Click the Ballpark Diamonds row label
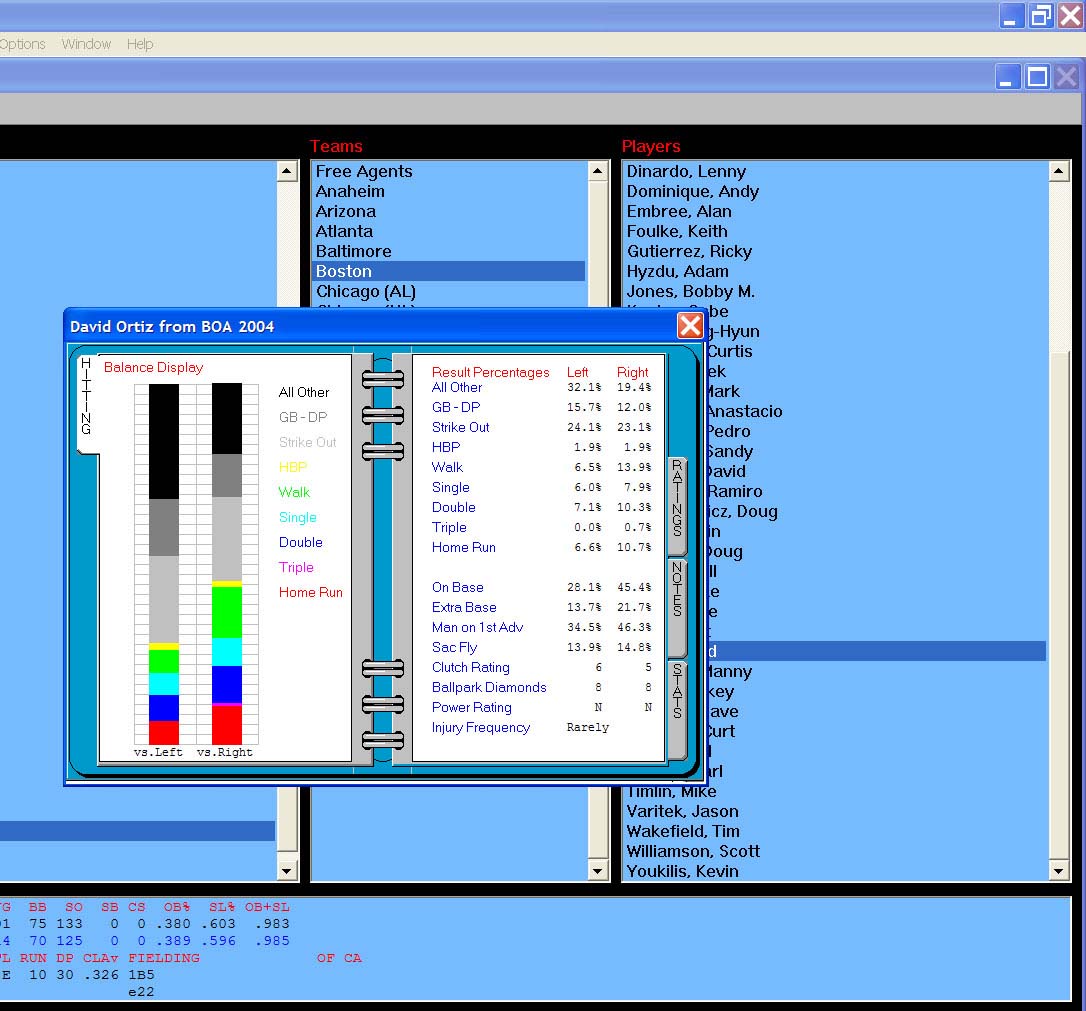 [489, 688]
